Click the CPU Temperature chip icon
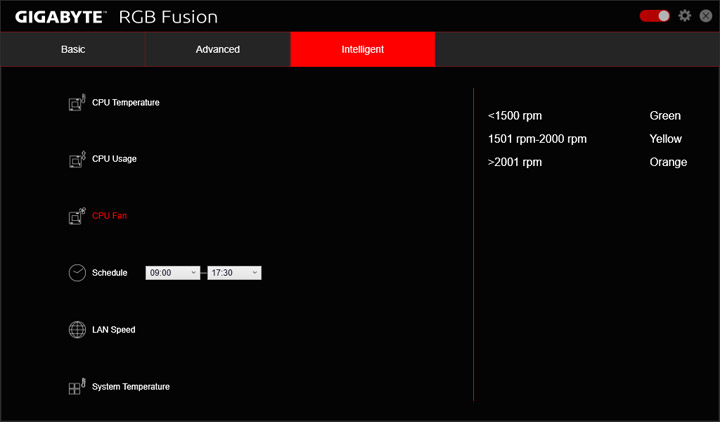720x422 pixels. (77, 103)
